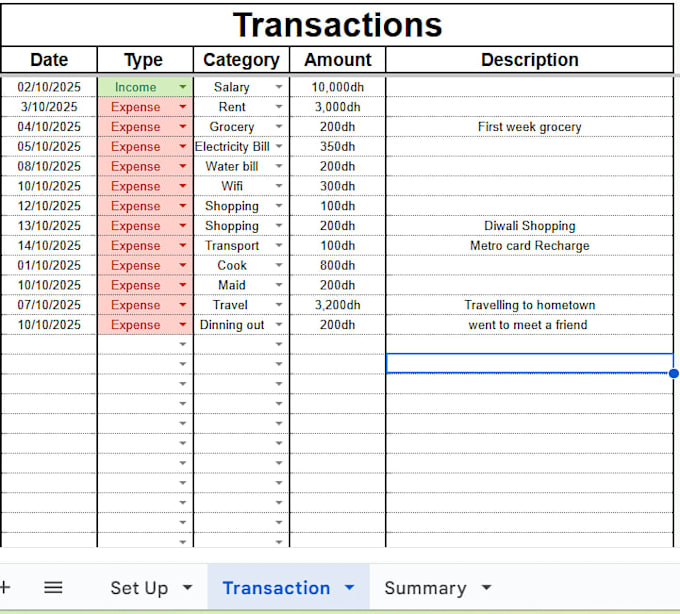Select the Category column header

[241, 60]
